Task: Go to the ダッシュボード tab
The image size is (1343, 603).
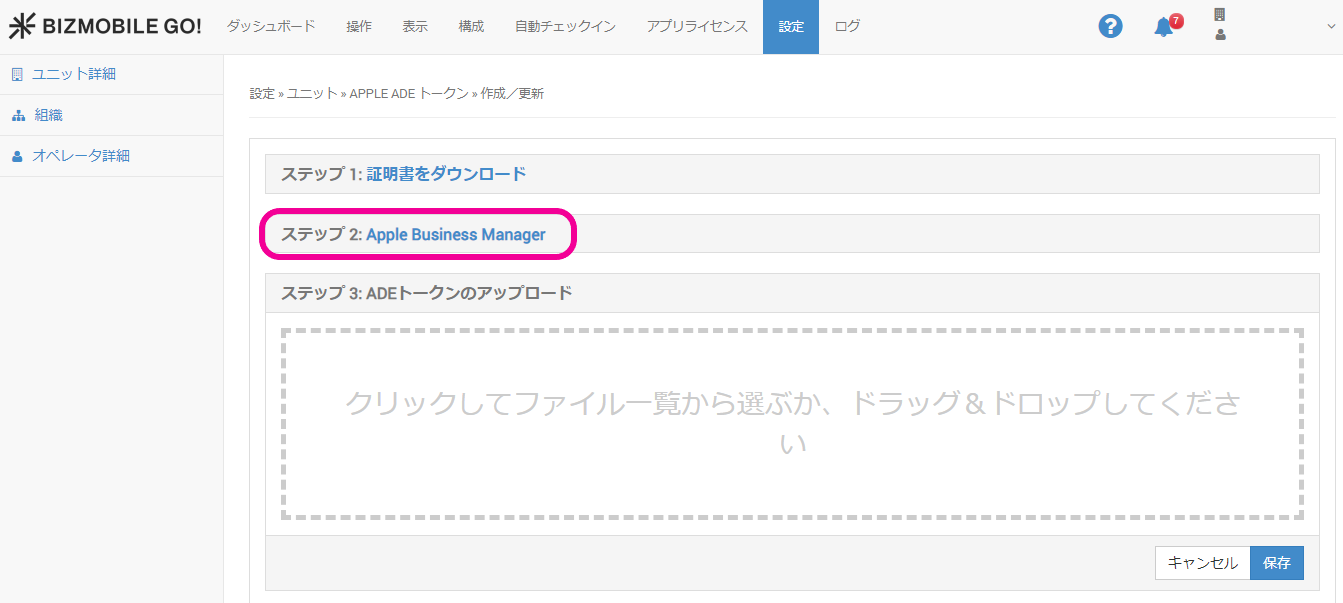Action: (x=271, y=27)
